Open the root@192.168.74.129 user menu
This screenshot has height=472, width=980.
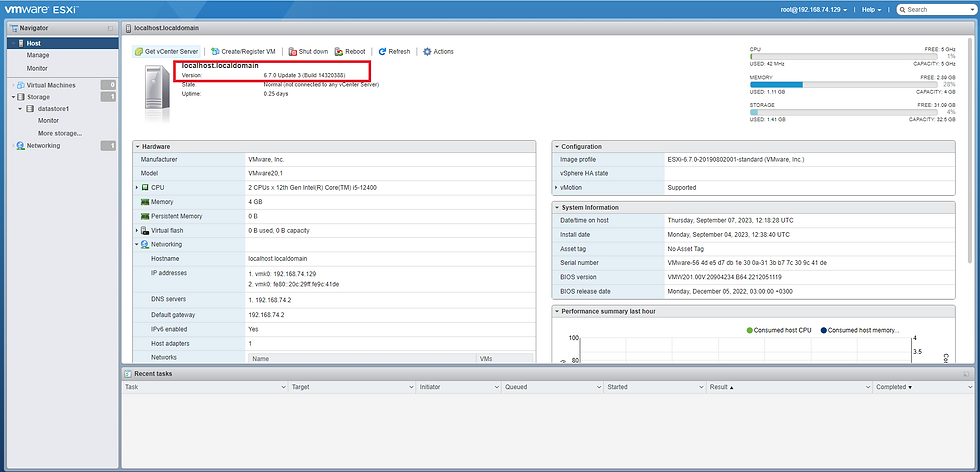coord(814,9)
